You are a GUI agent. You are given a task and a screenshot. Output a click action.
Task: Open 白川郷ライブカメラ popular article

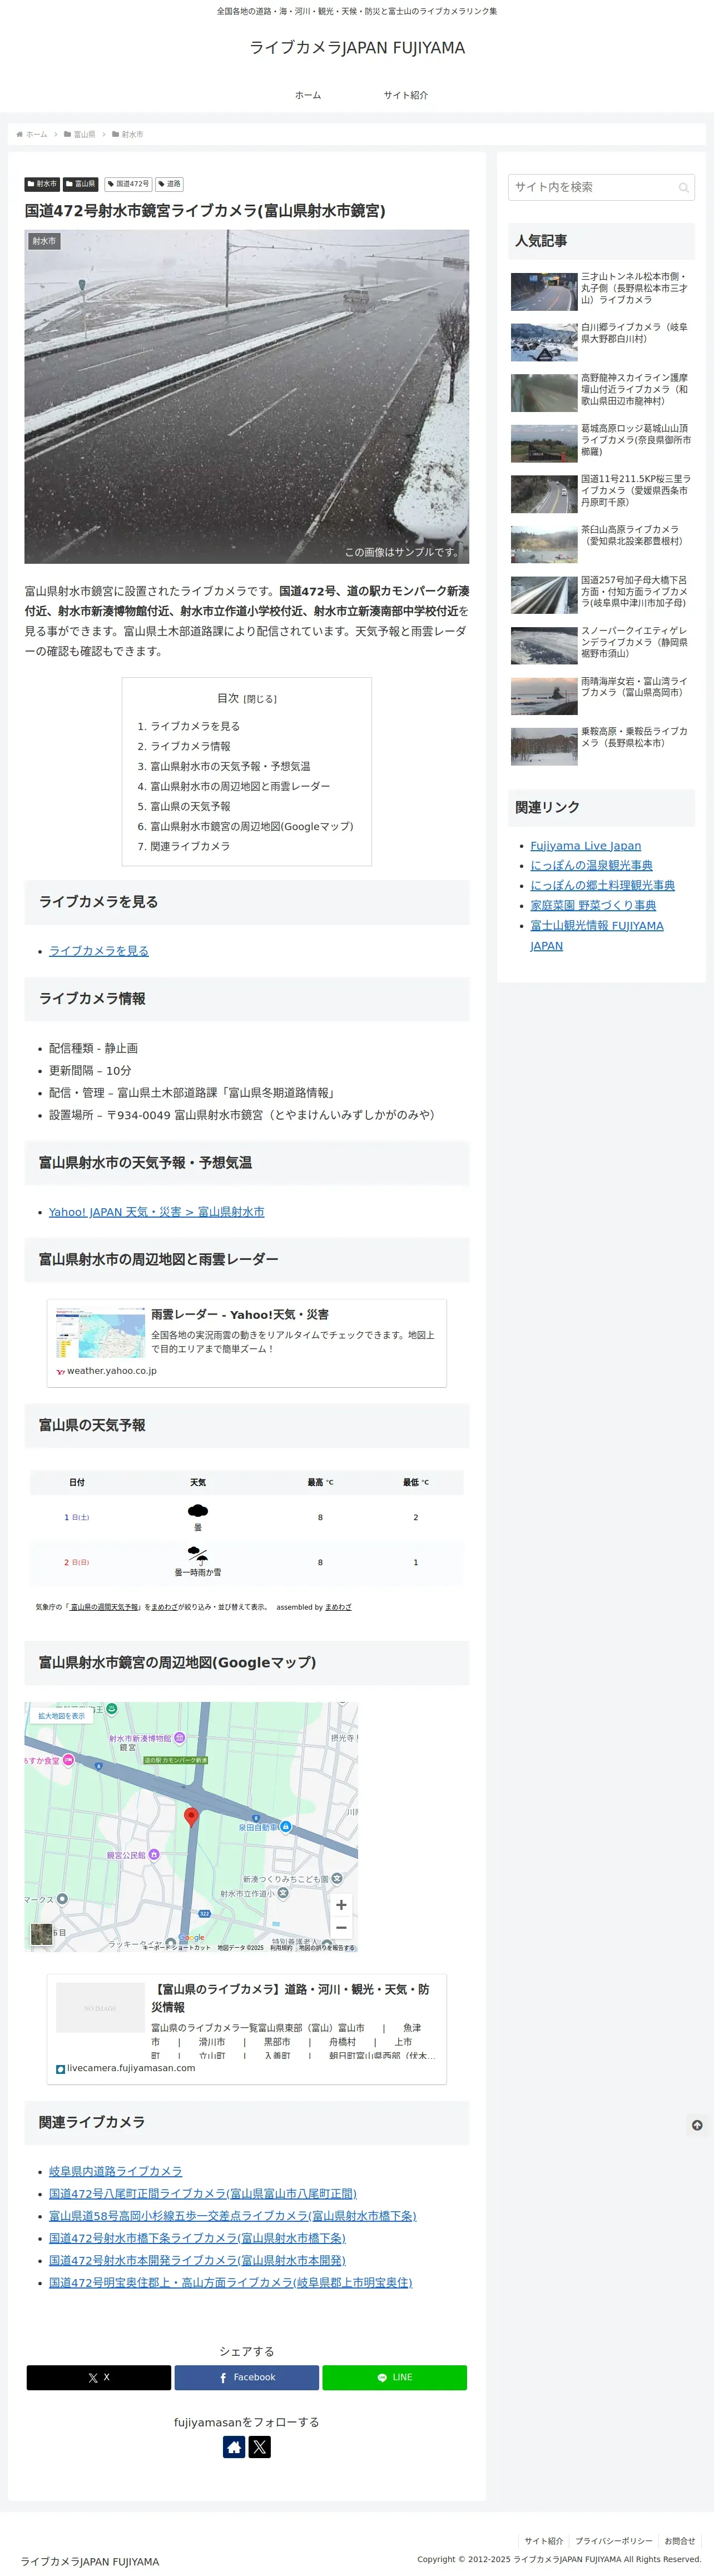pyautogui.click(x=601, y=342)
